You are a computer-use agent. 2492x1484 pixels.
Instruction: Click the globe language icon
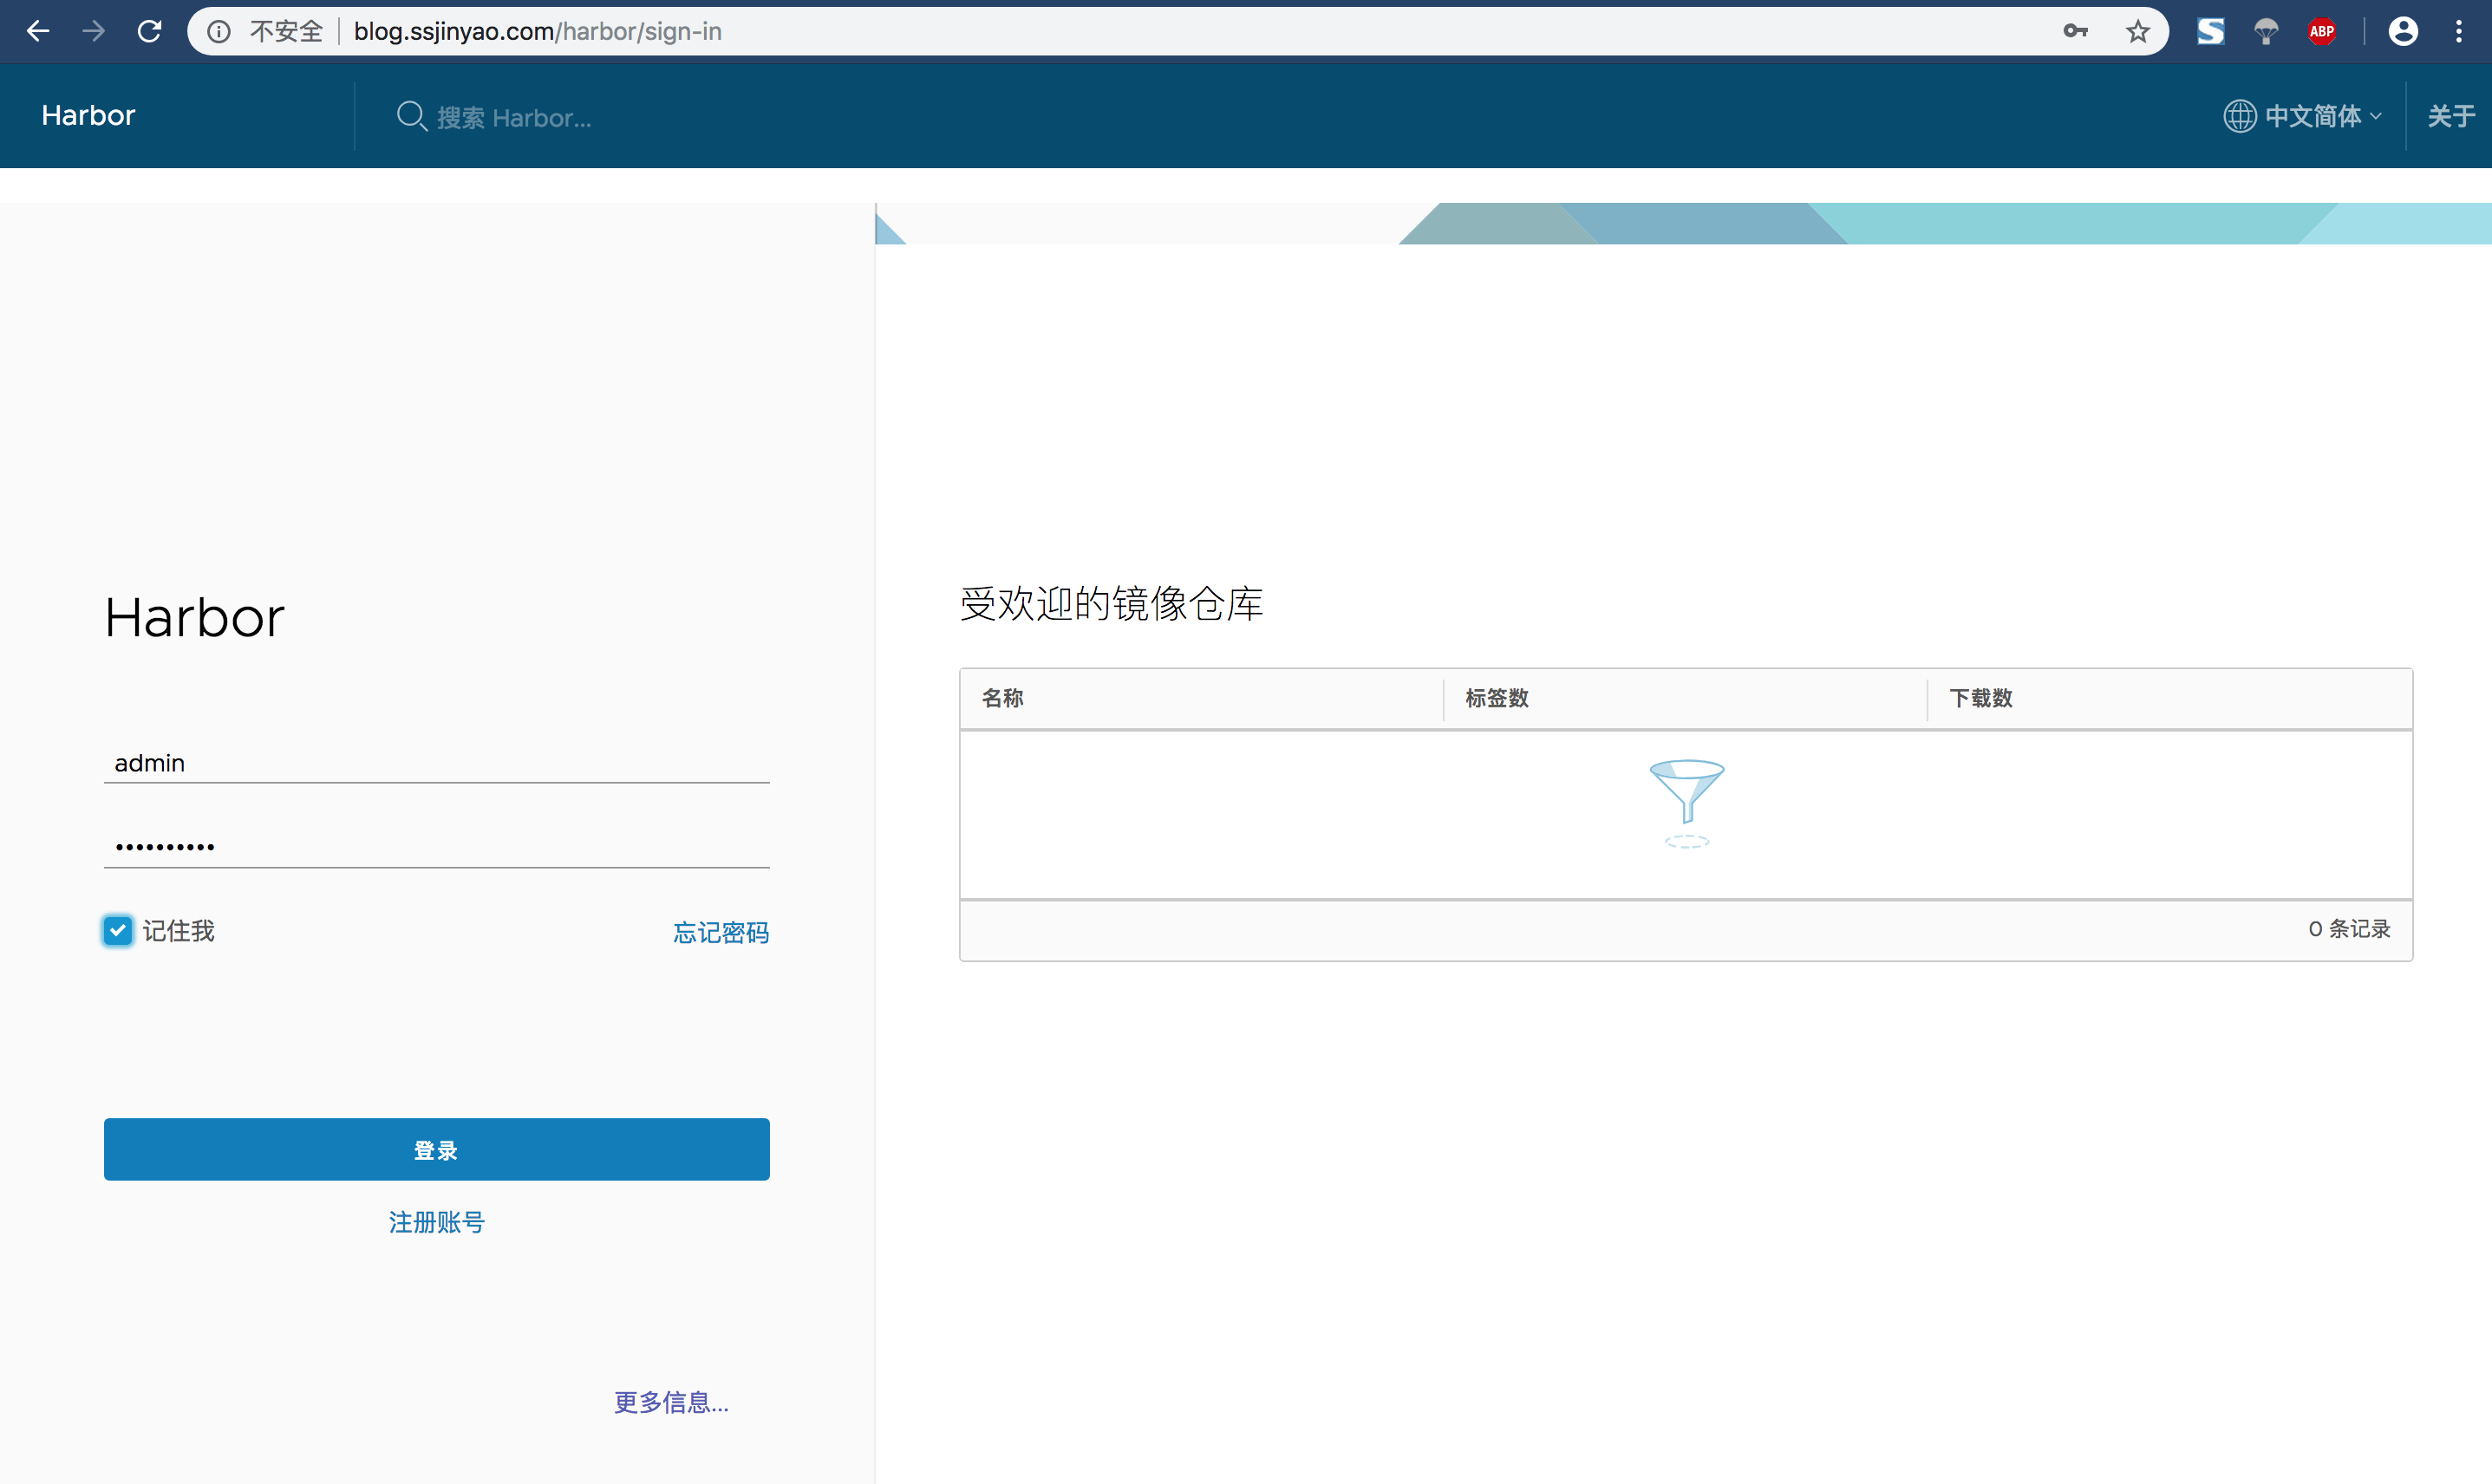tap(2239, 116)
